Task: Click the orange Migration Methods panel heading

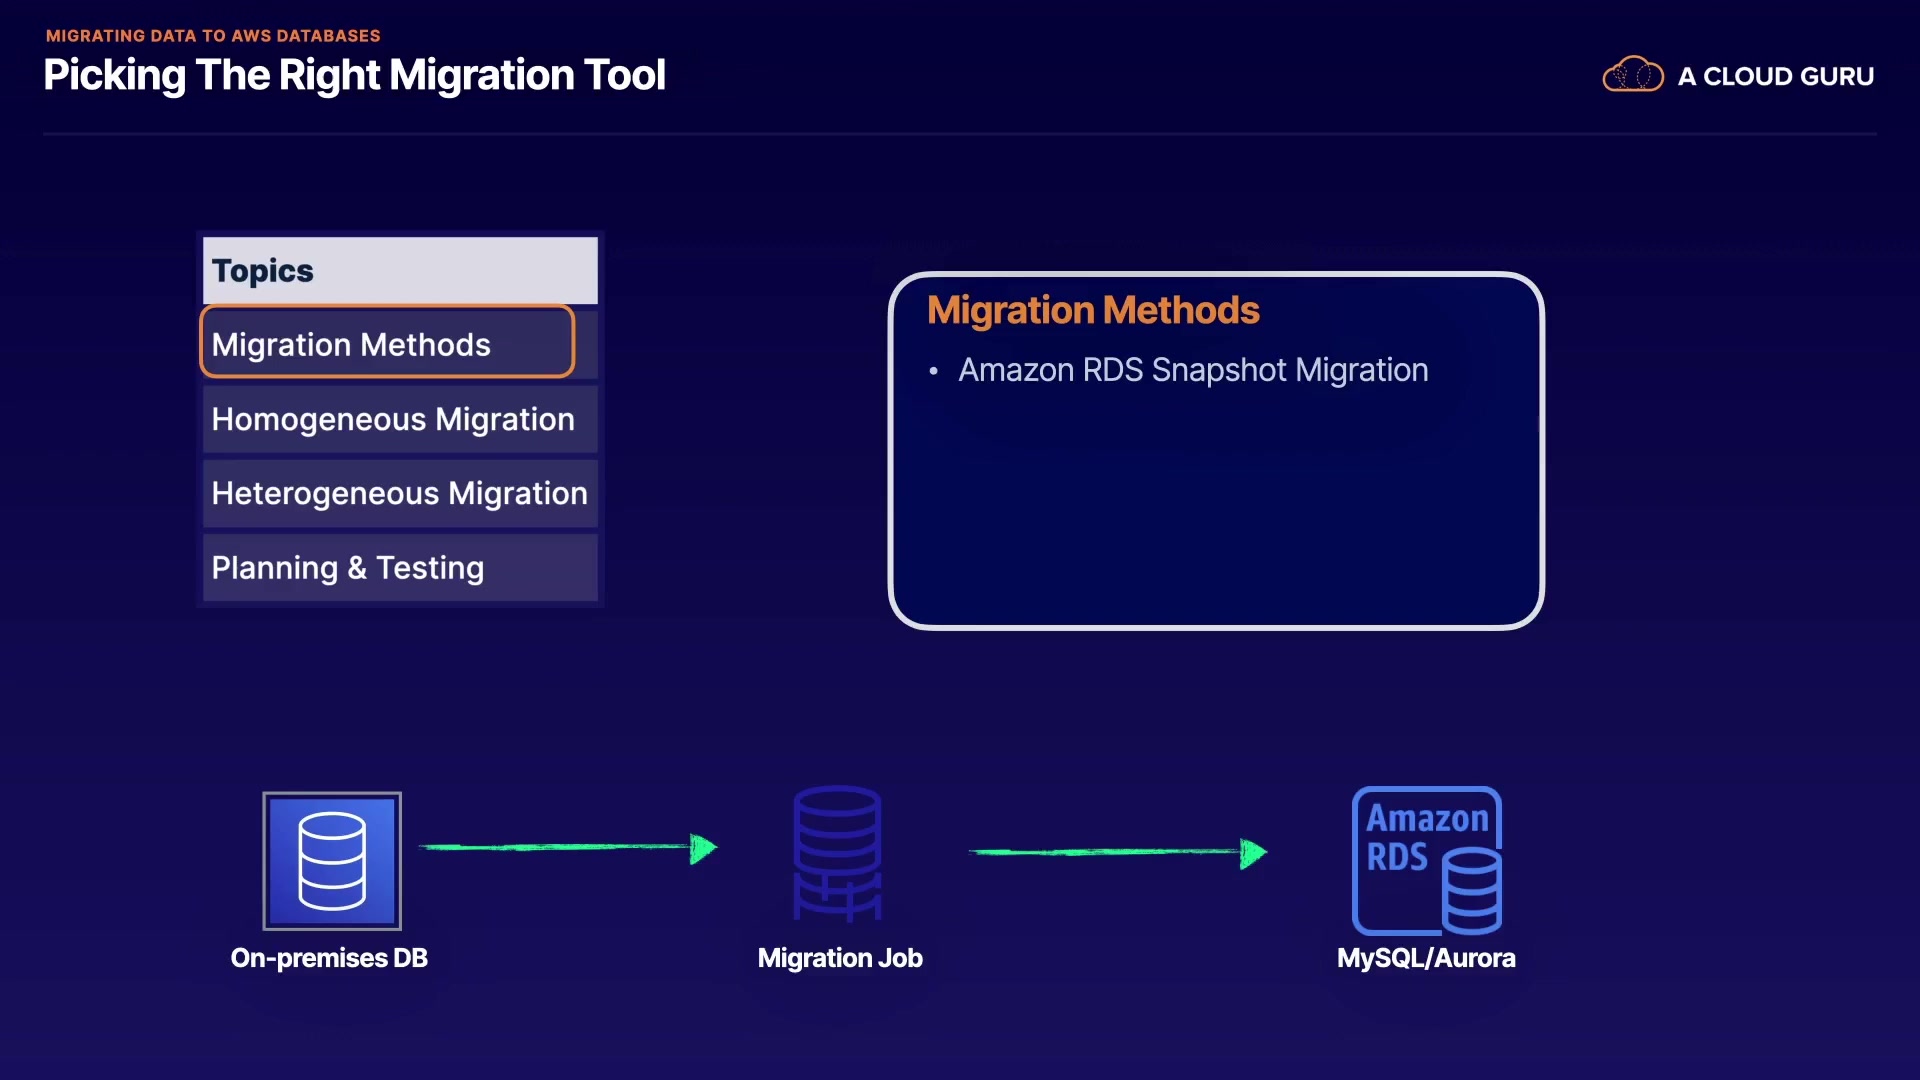Action: (1092, 310)
